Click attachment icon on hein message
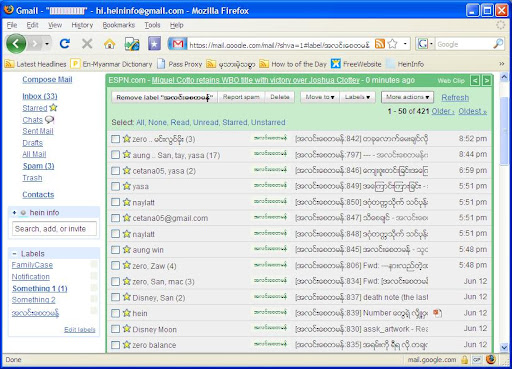This screenshot has width=512, height=369. click(437, 313)
